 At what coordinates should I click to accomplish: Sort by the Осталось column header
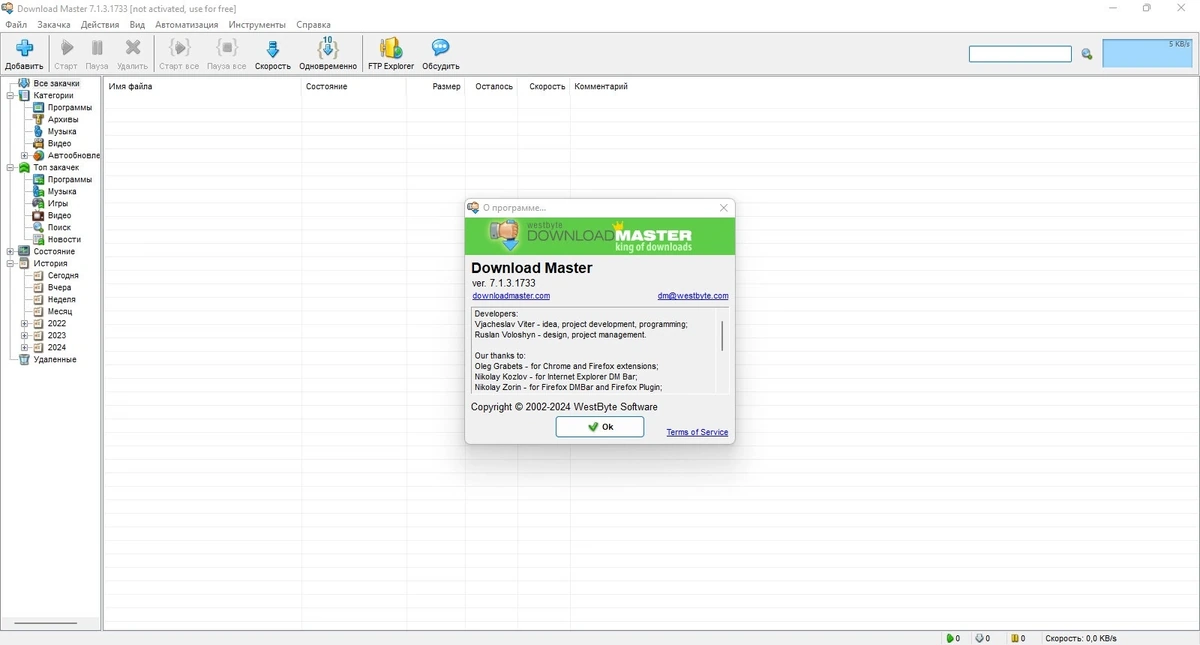click(493, 87)
